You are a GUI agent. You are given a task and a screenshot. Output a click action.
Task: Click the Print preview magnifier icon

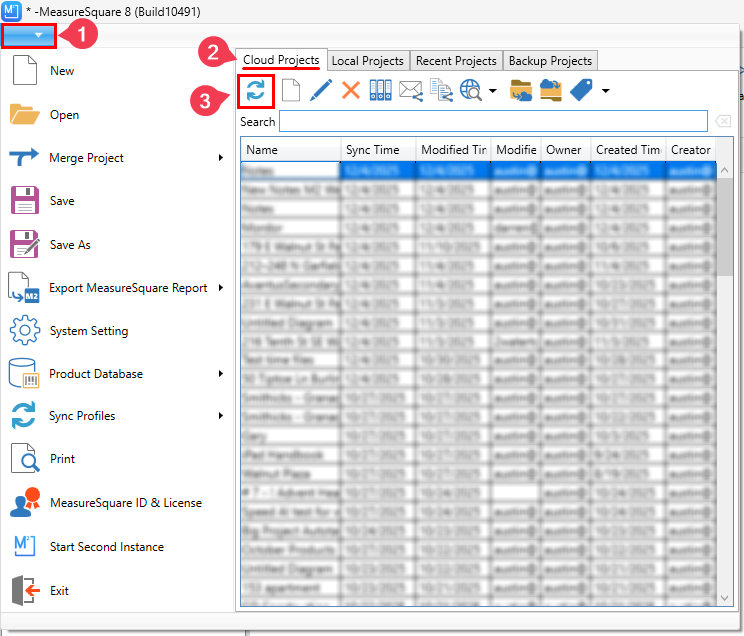tap(25, 458)
